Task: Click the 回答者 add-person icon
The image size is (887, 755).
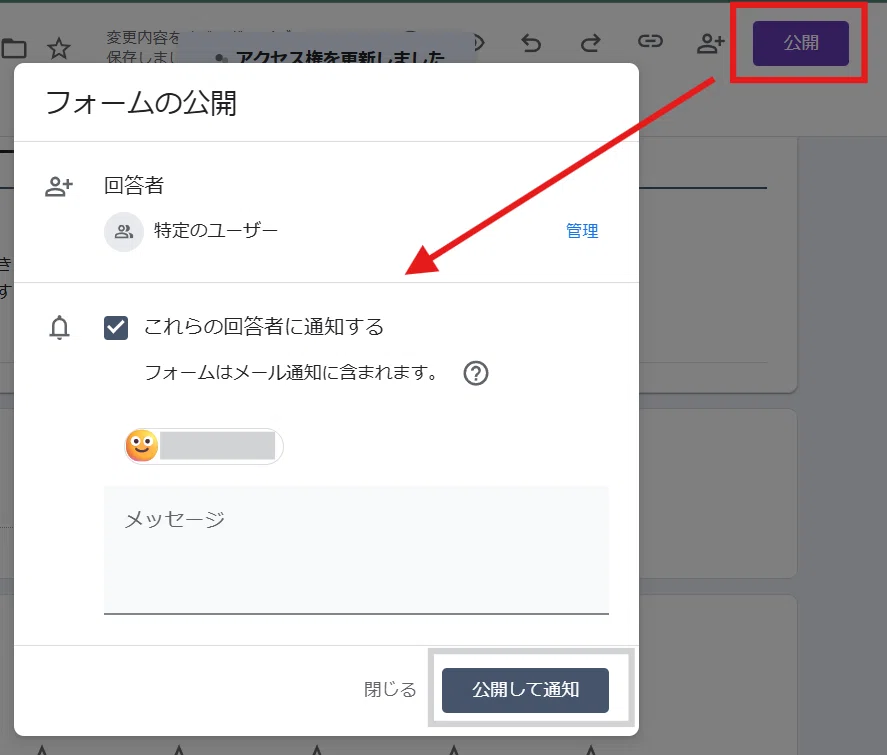Action: coord(59,187)
